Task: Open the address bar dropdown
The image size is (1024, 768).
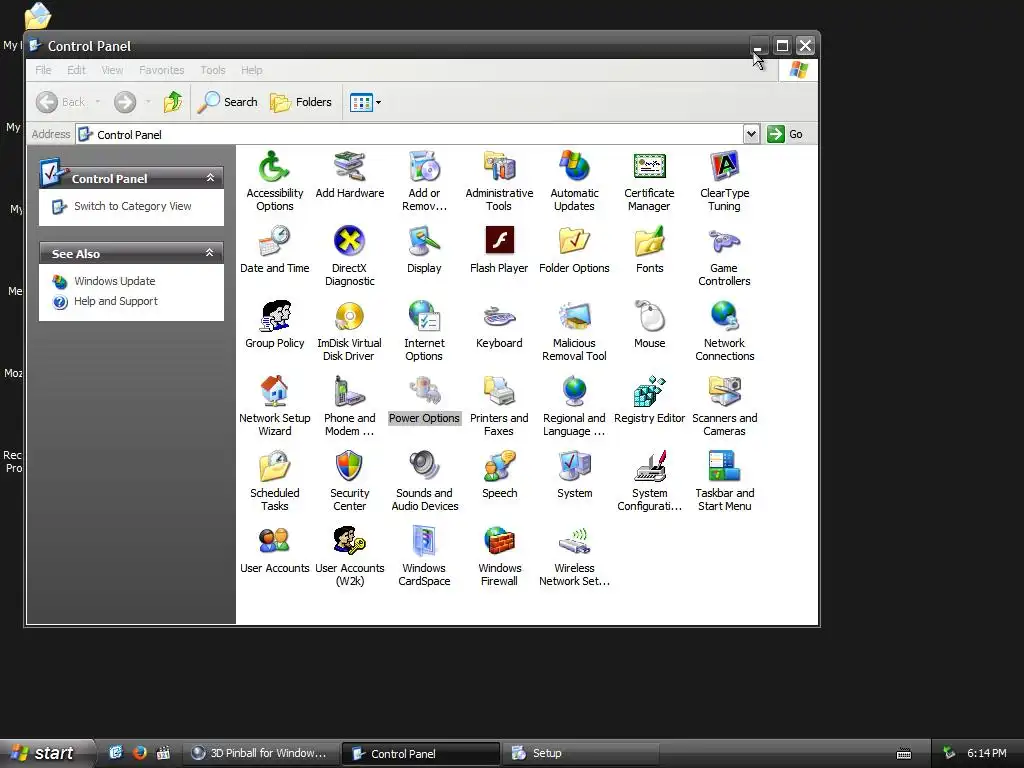Action: 751,134
